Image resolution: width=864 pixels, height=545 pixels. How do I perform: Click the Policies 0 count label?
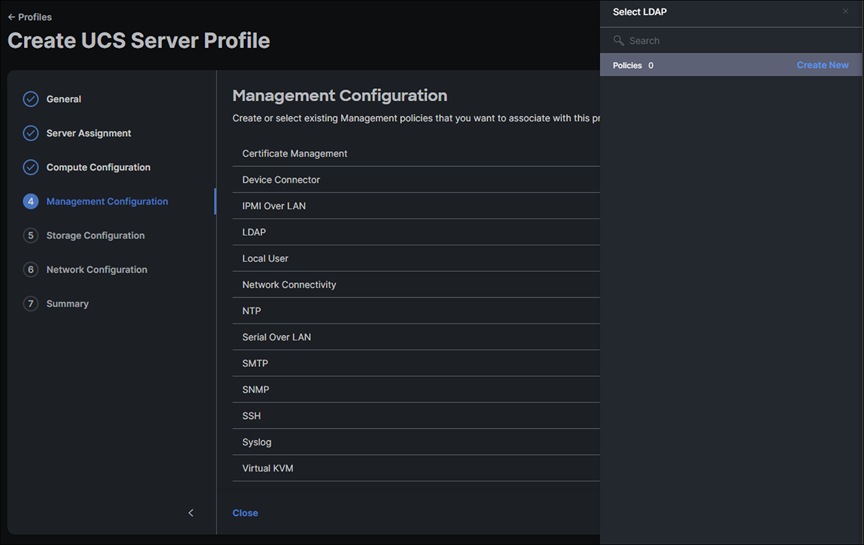point(633,66)
